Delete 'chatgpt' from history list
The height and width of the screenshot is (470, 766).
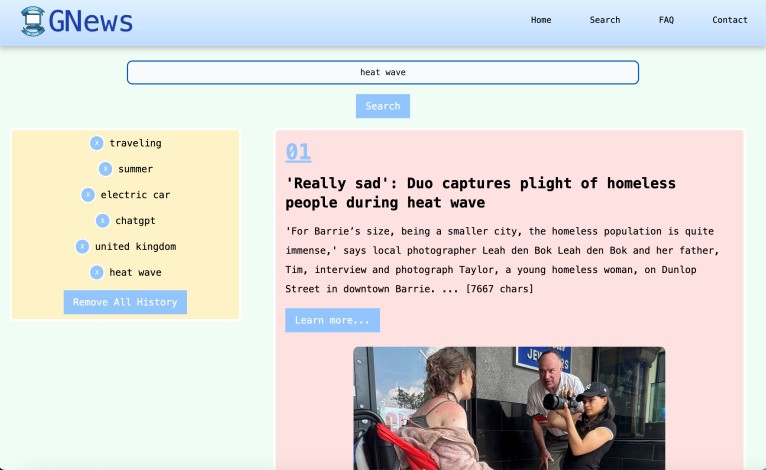[102, 221]
